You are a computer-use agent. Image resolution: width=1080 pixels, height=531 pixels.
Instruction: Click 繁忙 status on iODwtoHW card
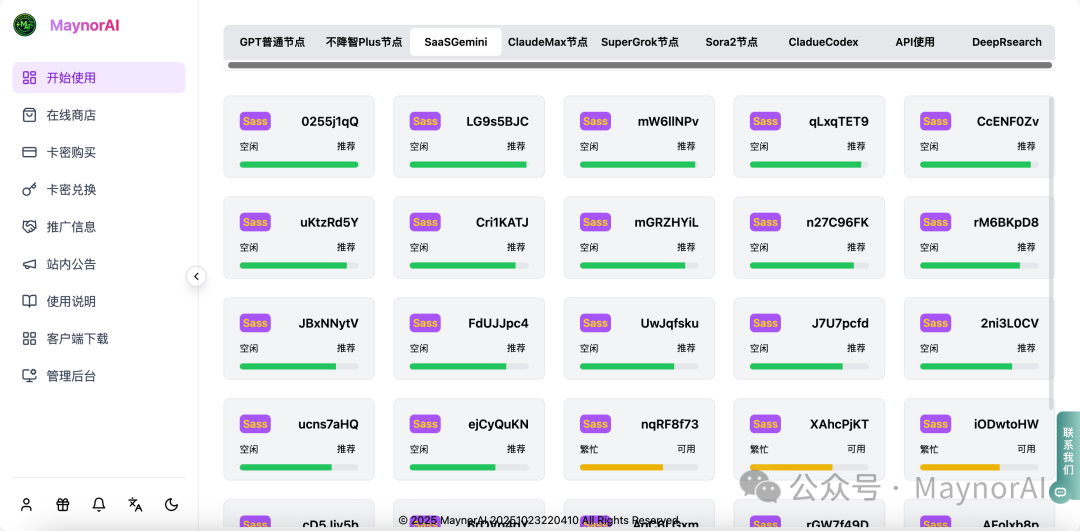click(x=929, y=449)
